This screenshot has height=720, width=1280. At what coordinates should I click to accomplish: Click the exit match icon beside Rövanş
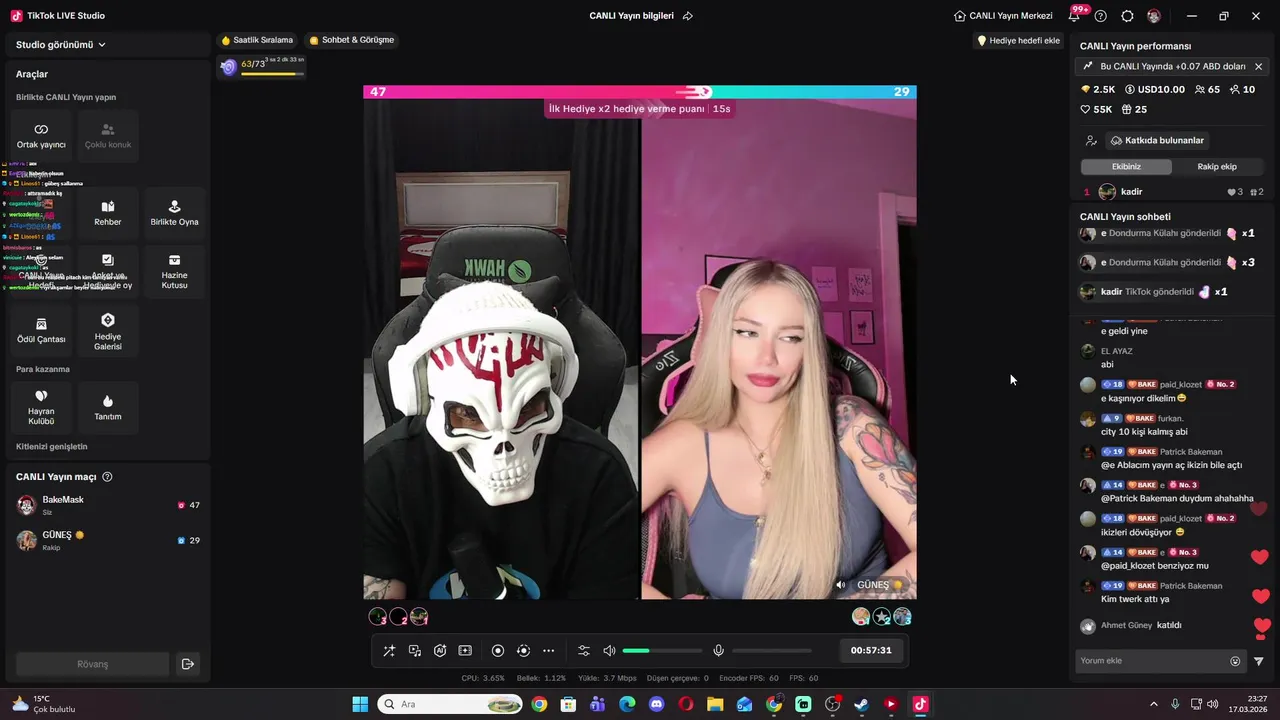click(187, 664)
